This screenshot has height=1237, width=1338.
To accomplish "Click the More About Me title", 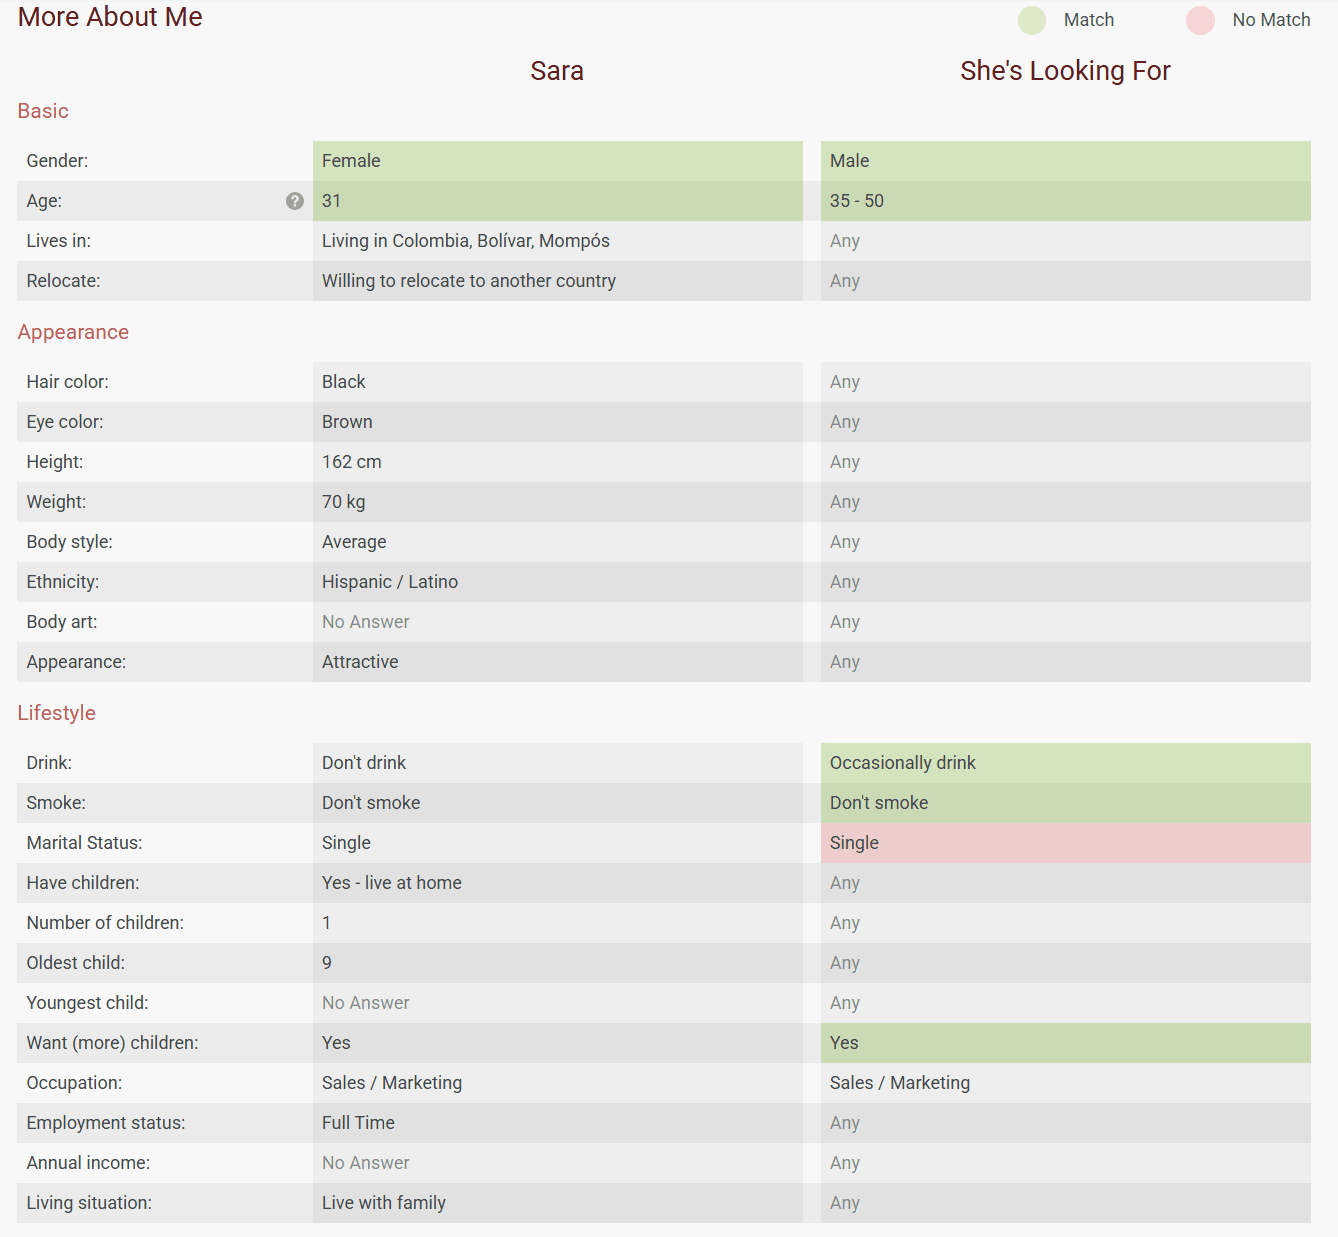I will [110, 17].
